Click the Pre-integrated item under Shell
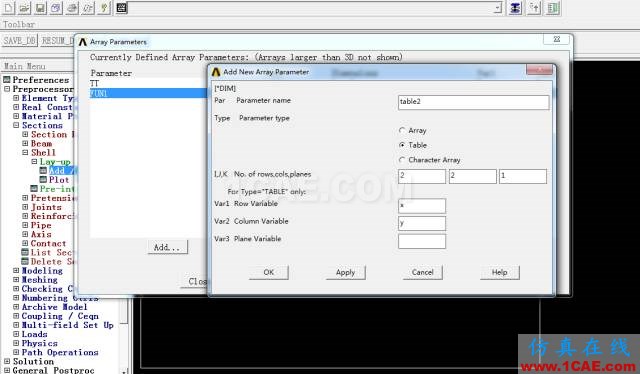This screenshot has height=374, width=640. (57, 189)
